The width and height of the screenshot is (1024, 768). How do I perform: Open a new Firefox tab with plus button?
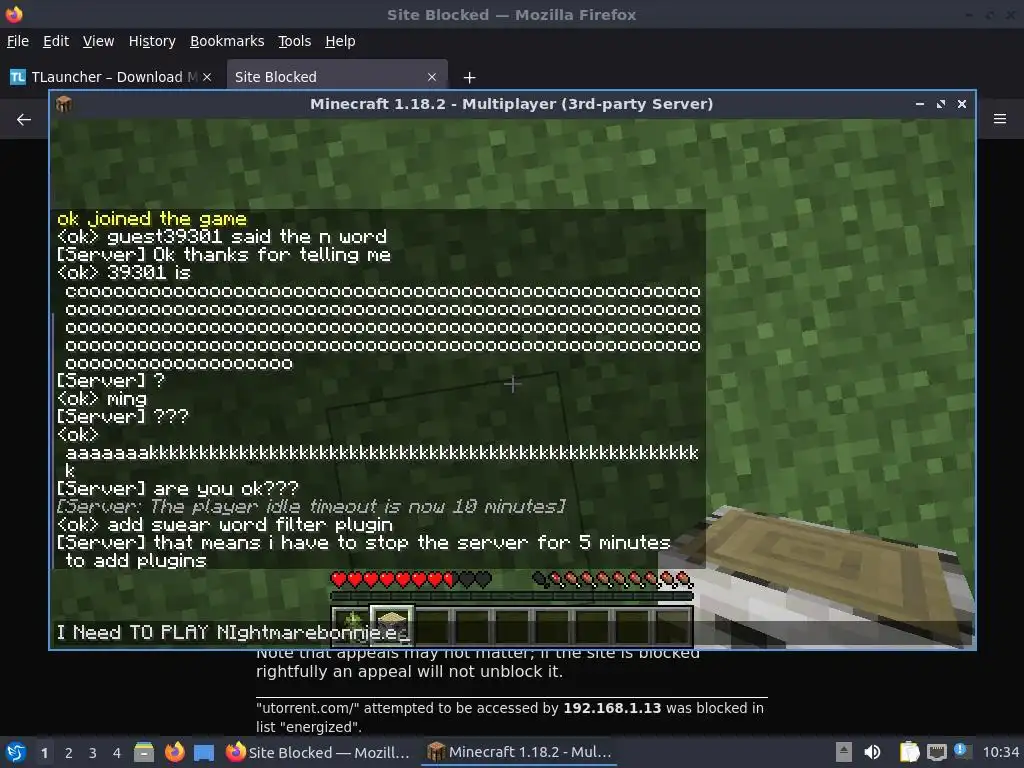[469, 78]
